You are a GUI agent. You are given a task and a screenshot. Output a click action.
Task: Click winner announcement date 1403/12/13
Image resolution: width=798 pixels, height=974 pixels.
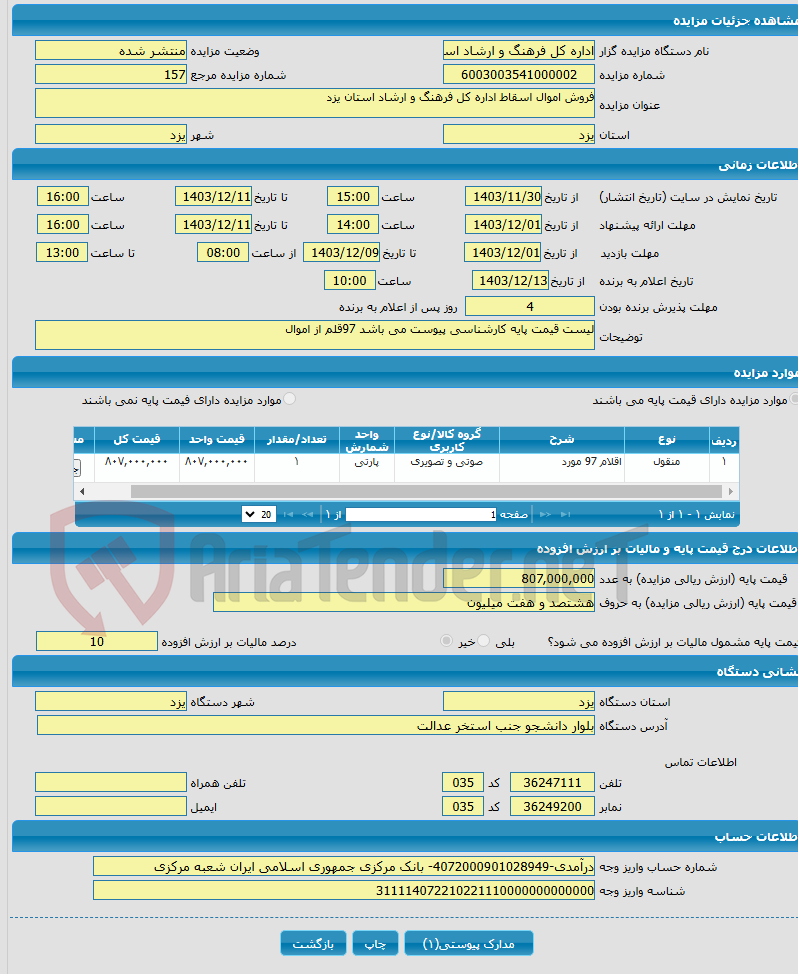(x=510, y=281)
